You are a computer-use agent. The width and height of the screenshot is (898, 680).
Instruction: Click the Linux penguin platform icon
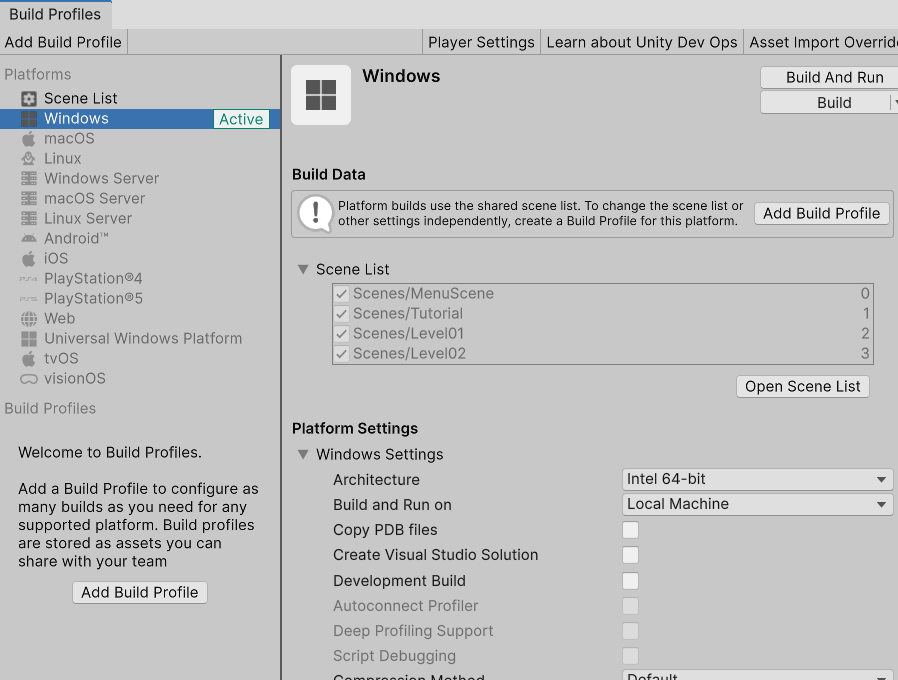tap(29, 158)
